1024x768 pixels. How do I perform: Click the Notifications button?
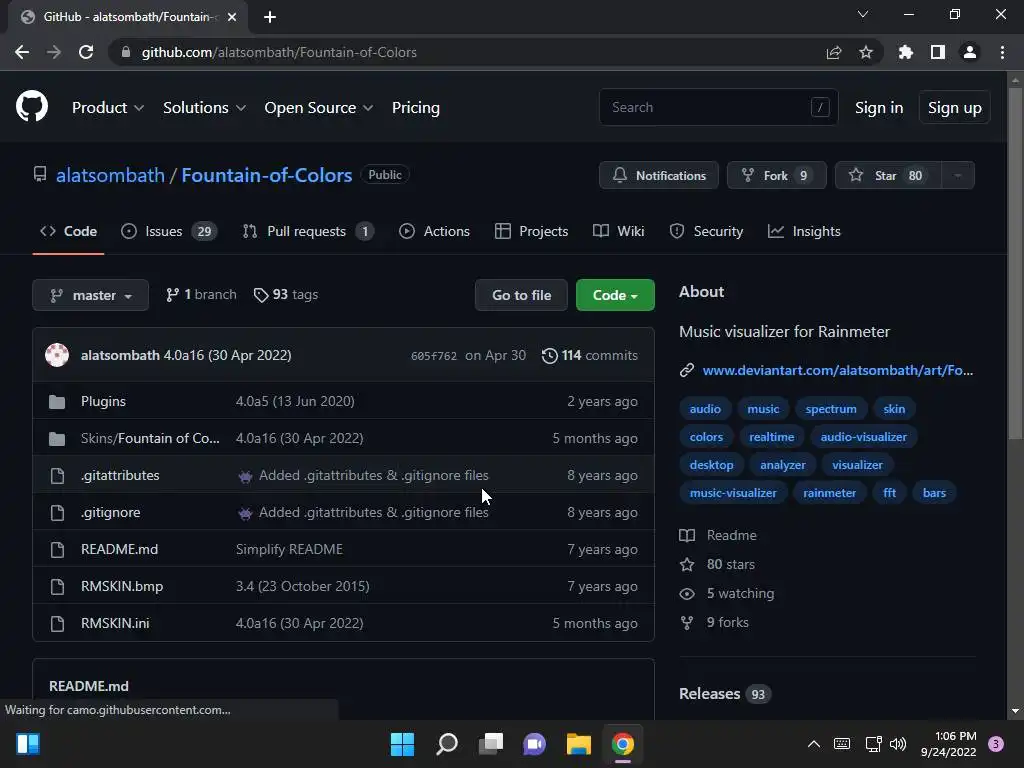tap(659, 176)
